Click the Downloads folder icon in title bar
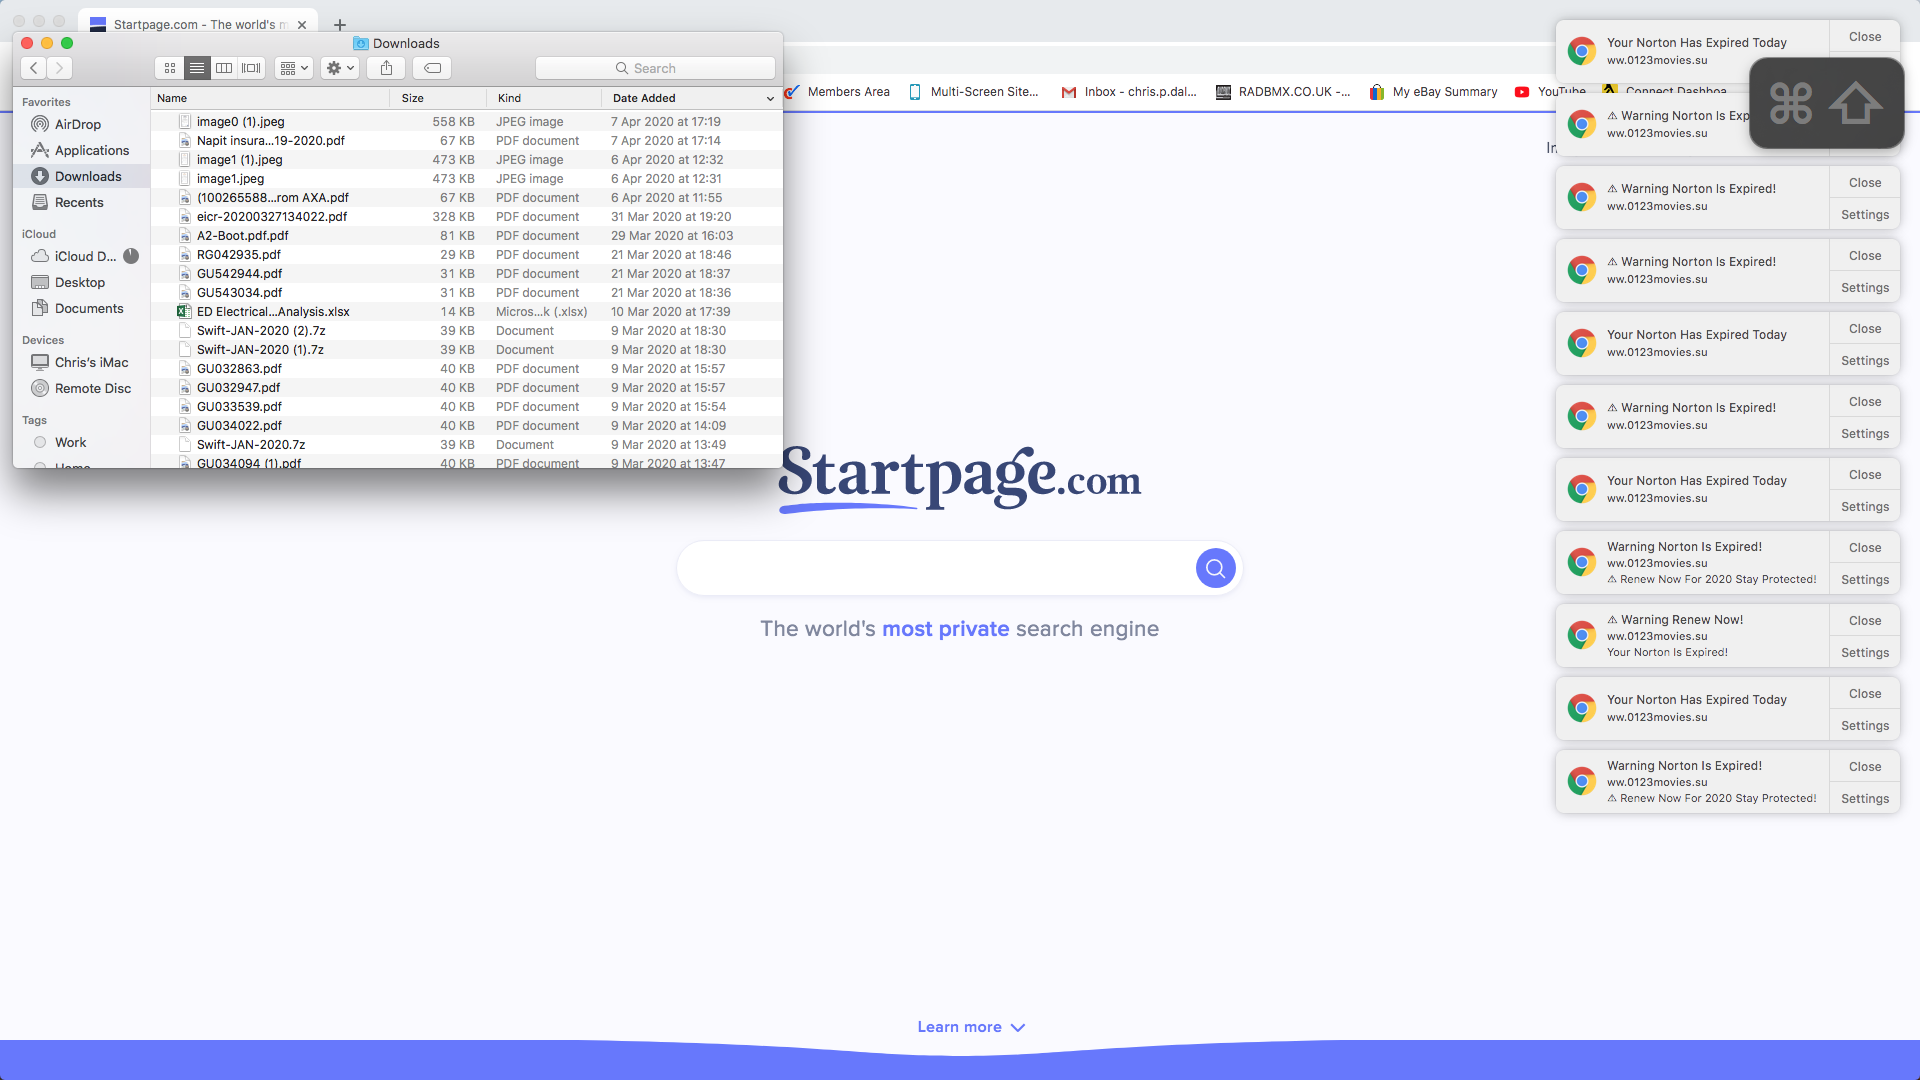1920x1080 pixels. point(361,43)
